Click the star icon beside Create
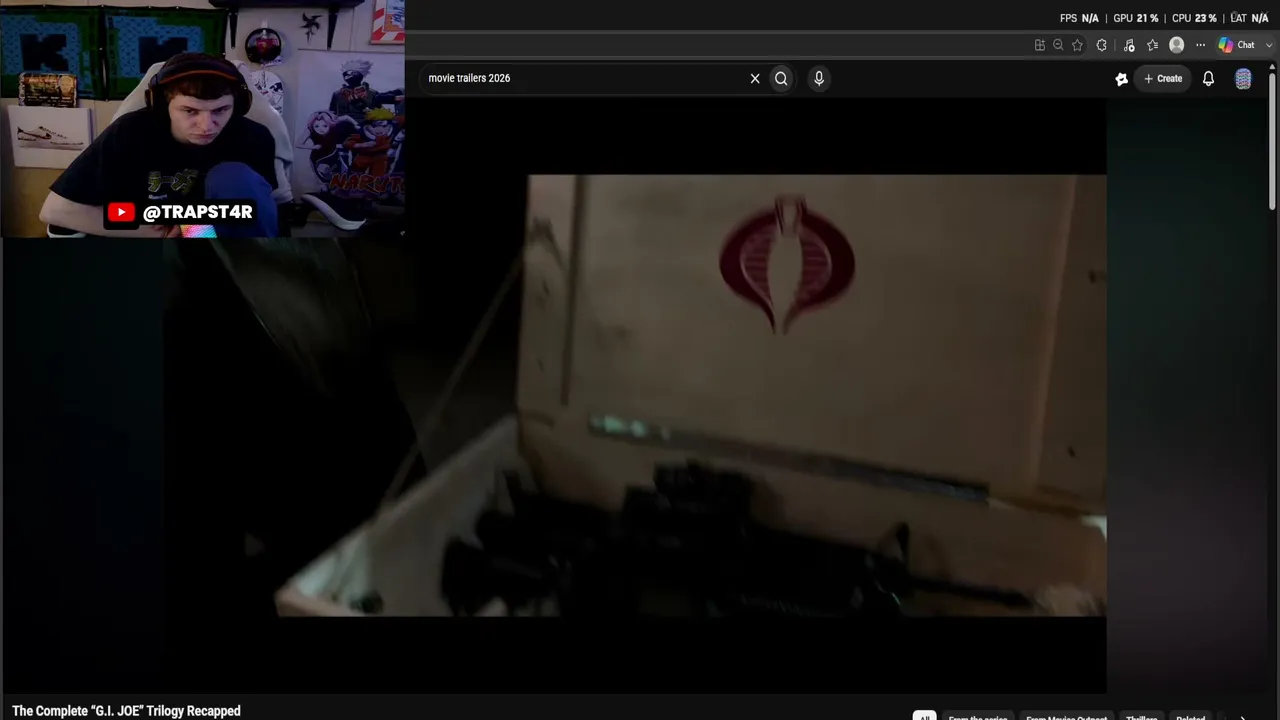This screenshot has height=720, width=1280. 1121,78
